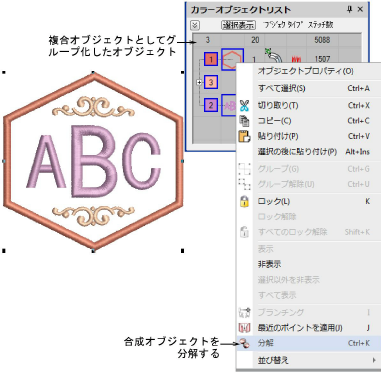Select color swatch 1 in the list
Viewport: 381px width, 382px height.
click(x=211, y=60)
